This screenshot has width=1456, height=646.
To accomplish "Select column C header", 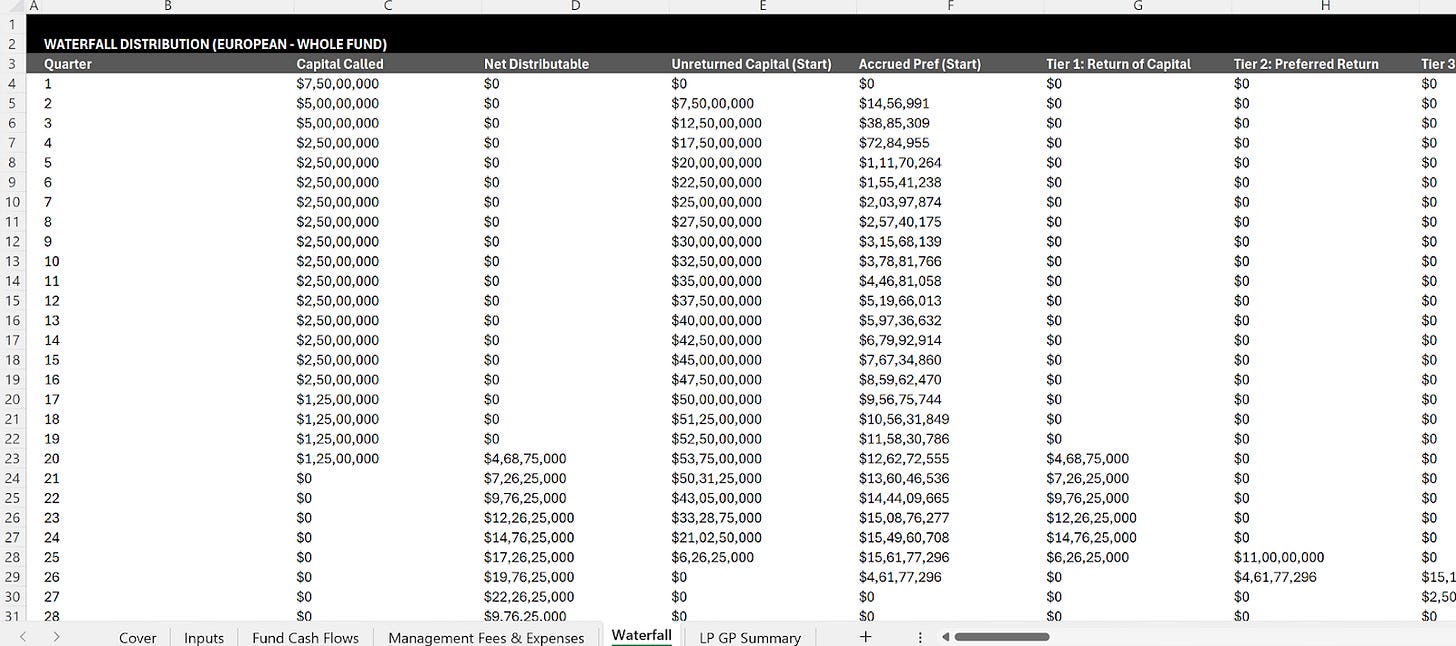I will click(388, 6).
